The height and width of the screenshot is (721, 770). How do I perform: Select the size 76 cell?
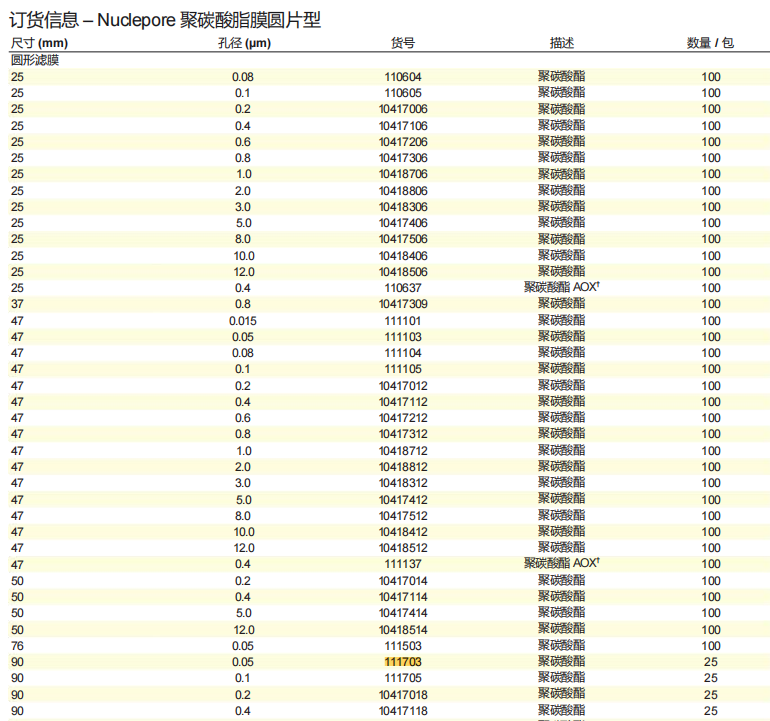click(17, 646)
